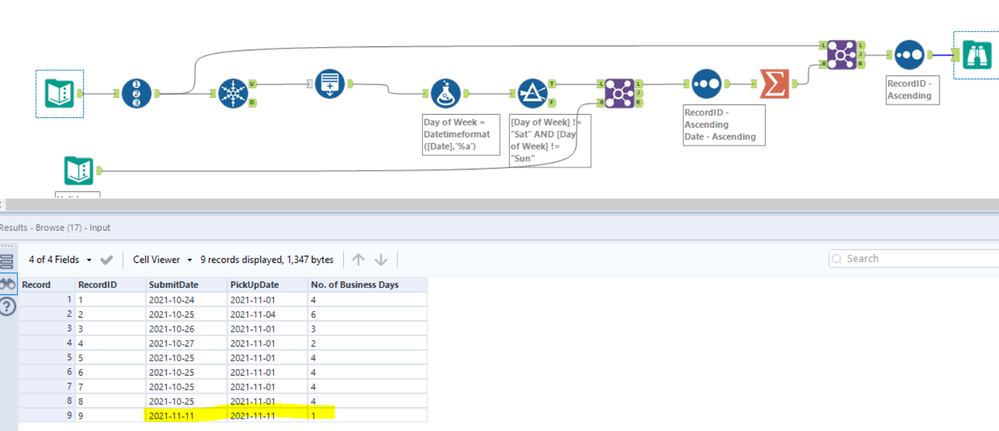The width and height of the screenshot is (999, 431).
Task: Select the final Sort tool
Action: tap(909, 55)
